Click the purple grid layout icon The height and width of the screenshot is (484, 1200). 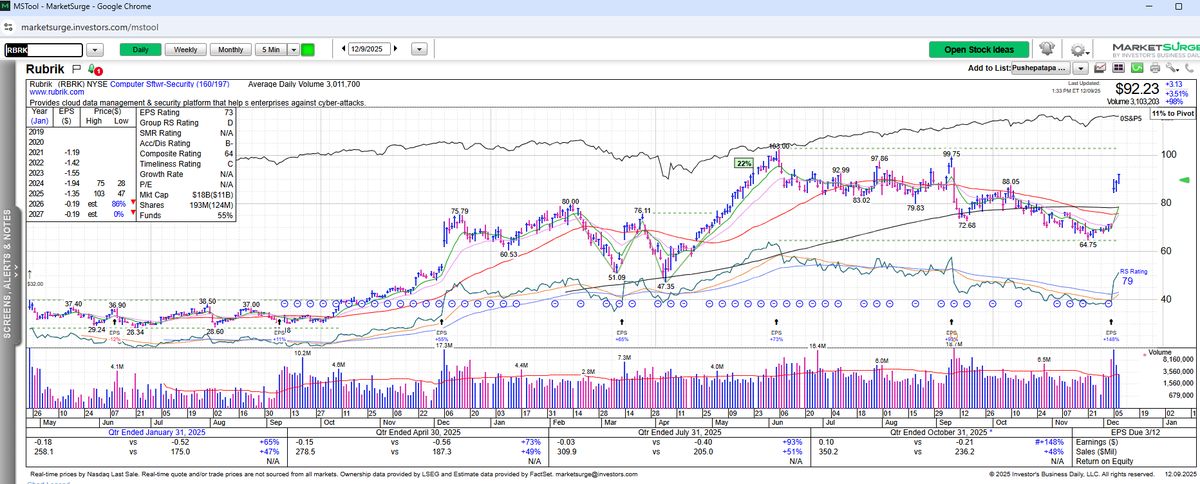[1118, 68]
